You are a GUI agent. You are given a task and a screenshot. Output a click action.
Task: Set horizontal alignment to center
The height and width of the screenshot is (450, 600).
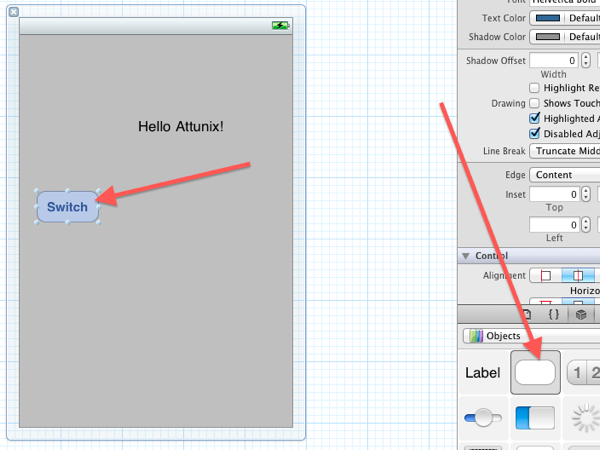[578, 276]
